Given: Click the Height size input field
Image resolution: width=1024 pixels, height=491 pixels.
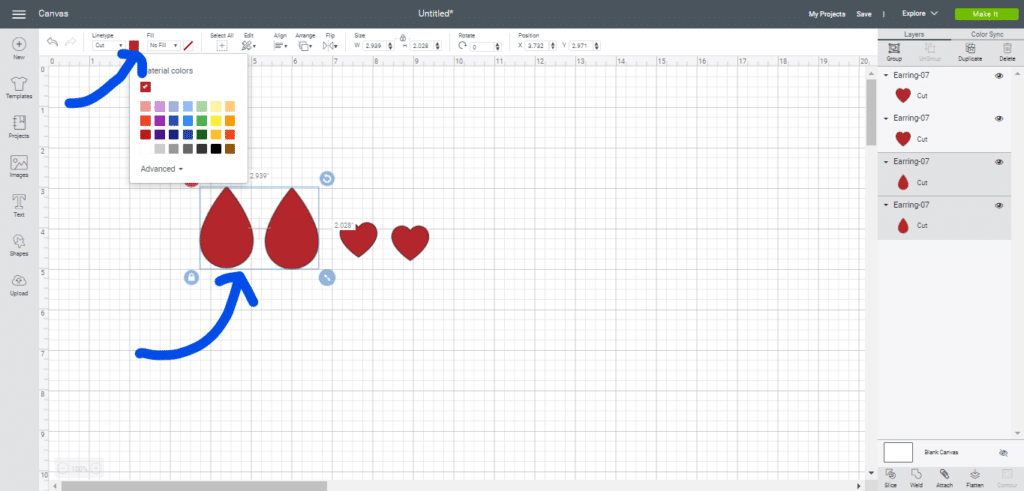Looking at the screenshot, I should coord(426,46).
